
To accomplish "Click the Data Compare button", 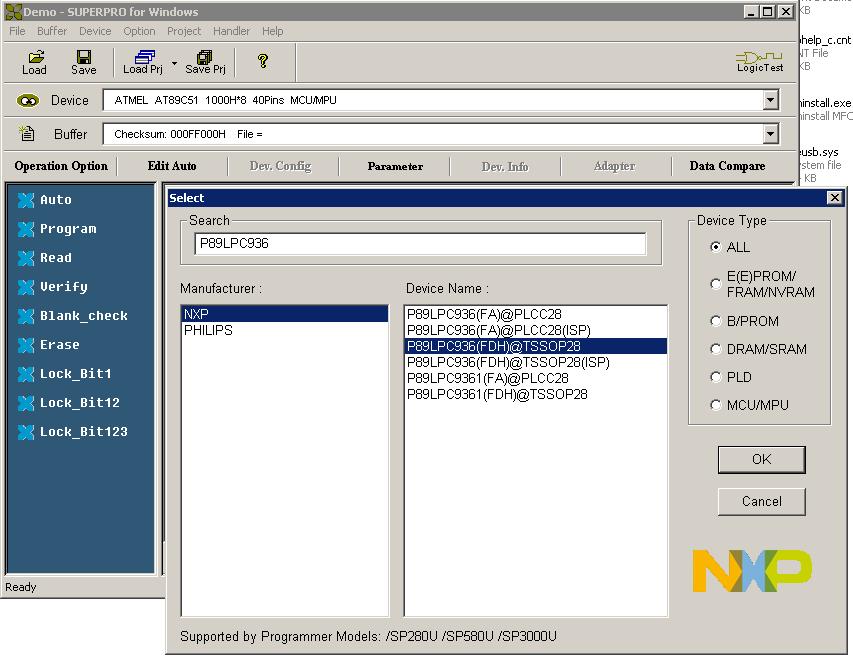I will [727, 166].
